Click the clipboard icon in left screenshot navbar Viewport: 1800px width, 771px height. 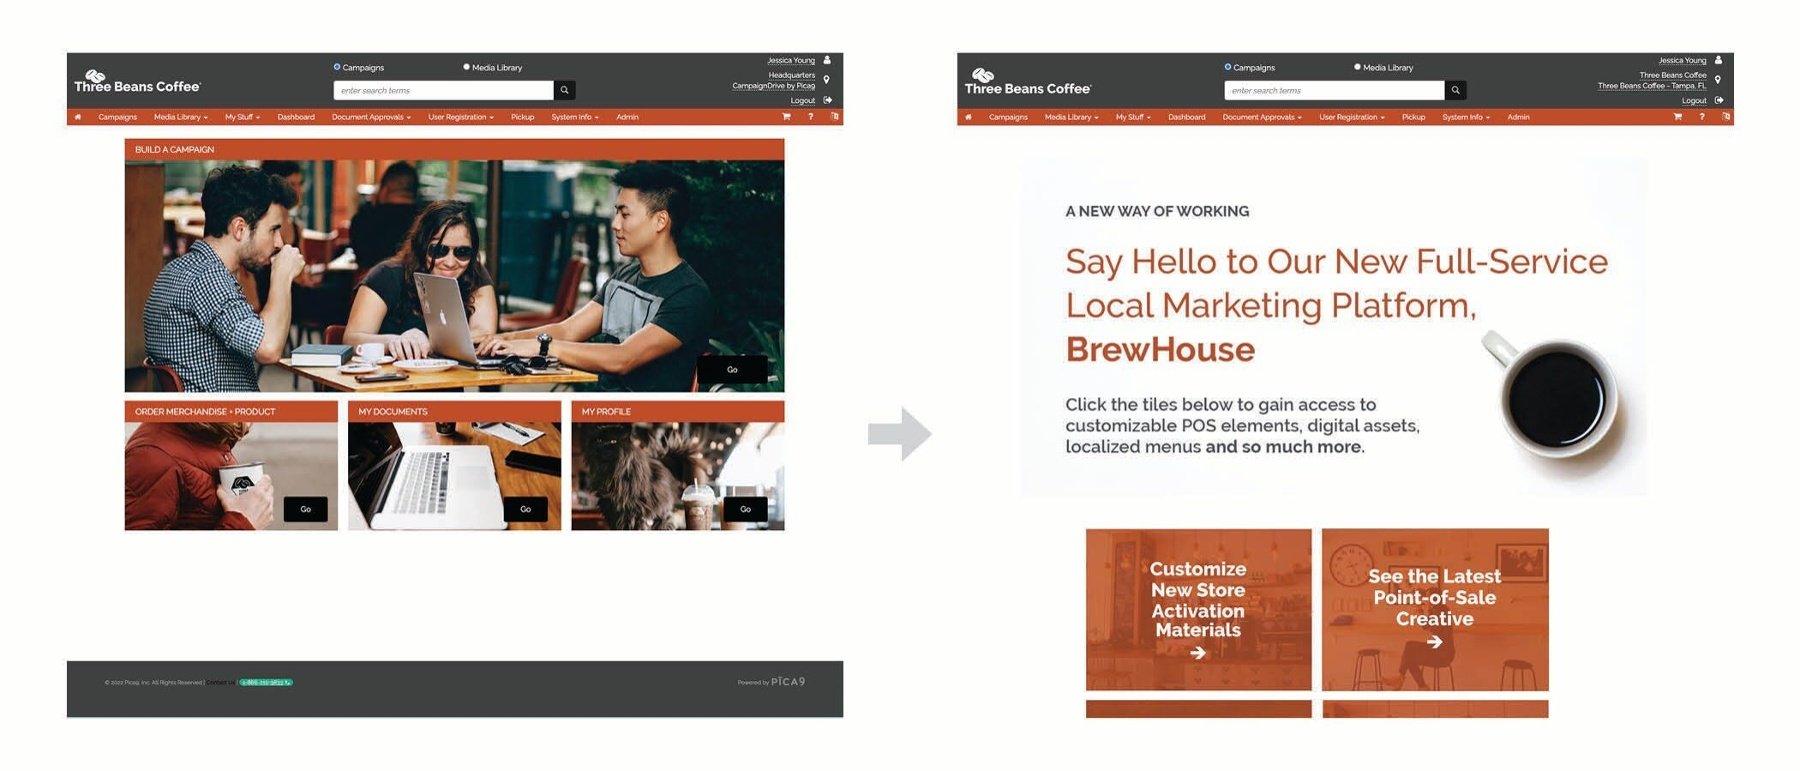pos(834,117)
